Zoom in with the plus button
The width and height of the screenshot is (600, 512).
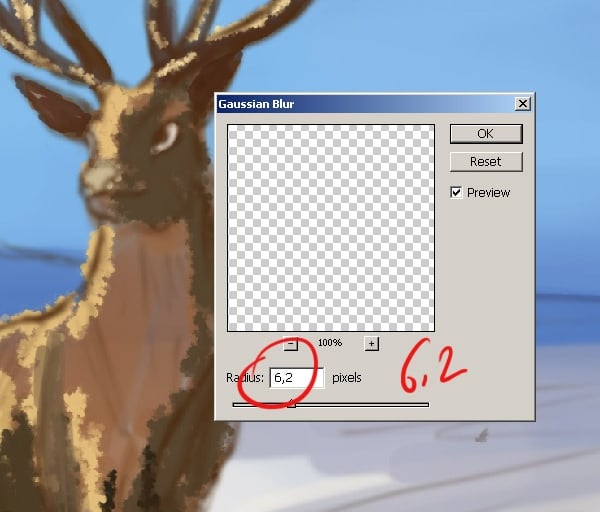click(371, 343)
